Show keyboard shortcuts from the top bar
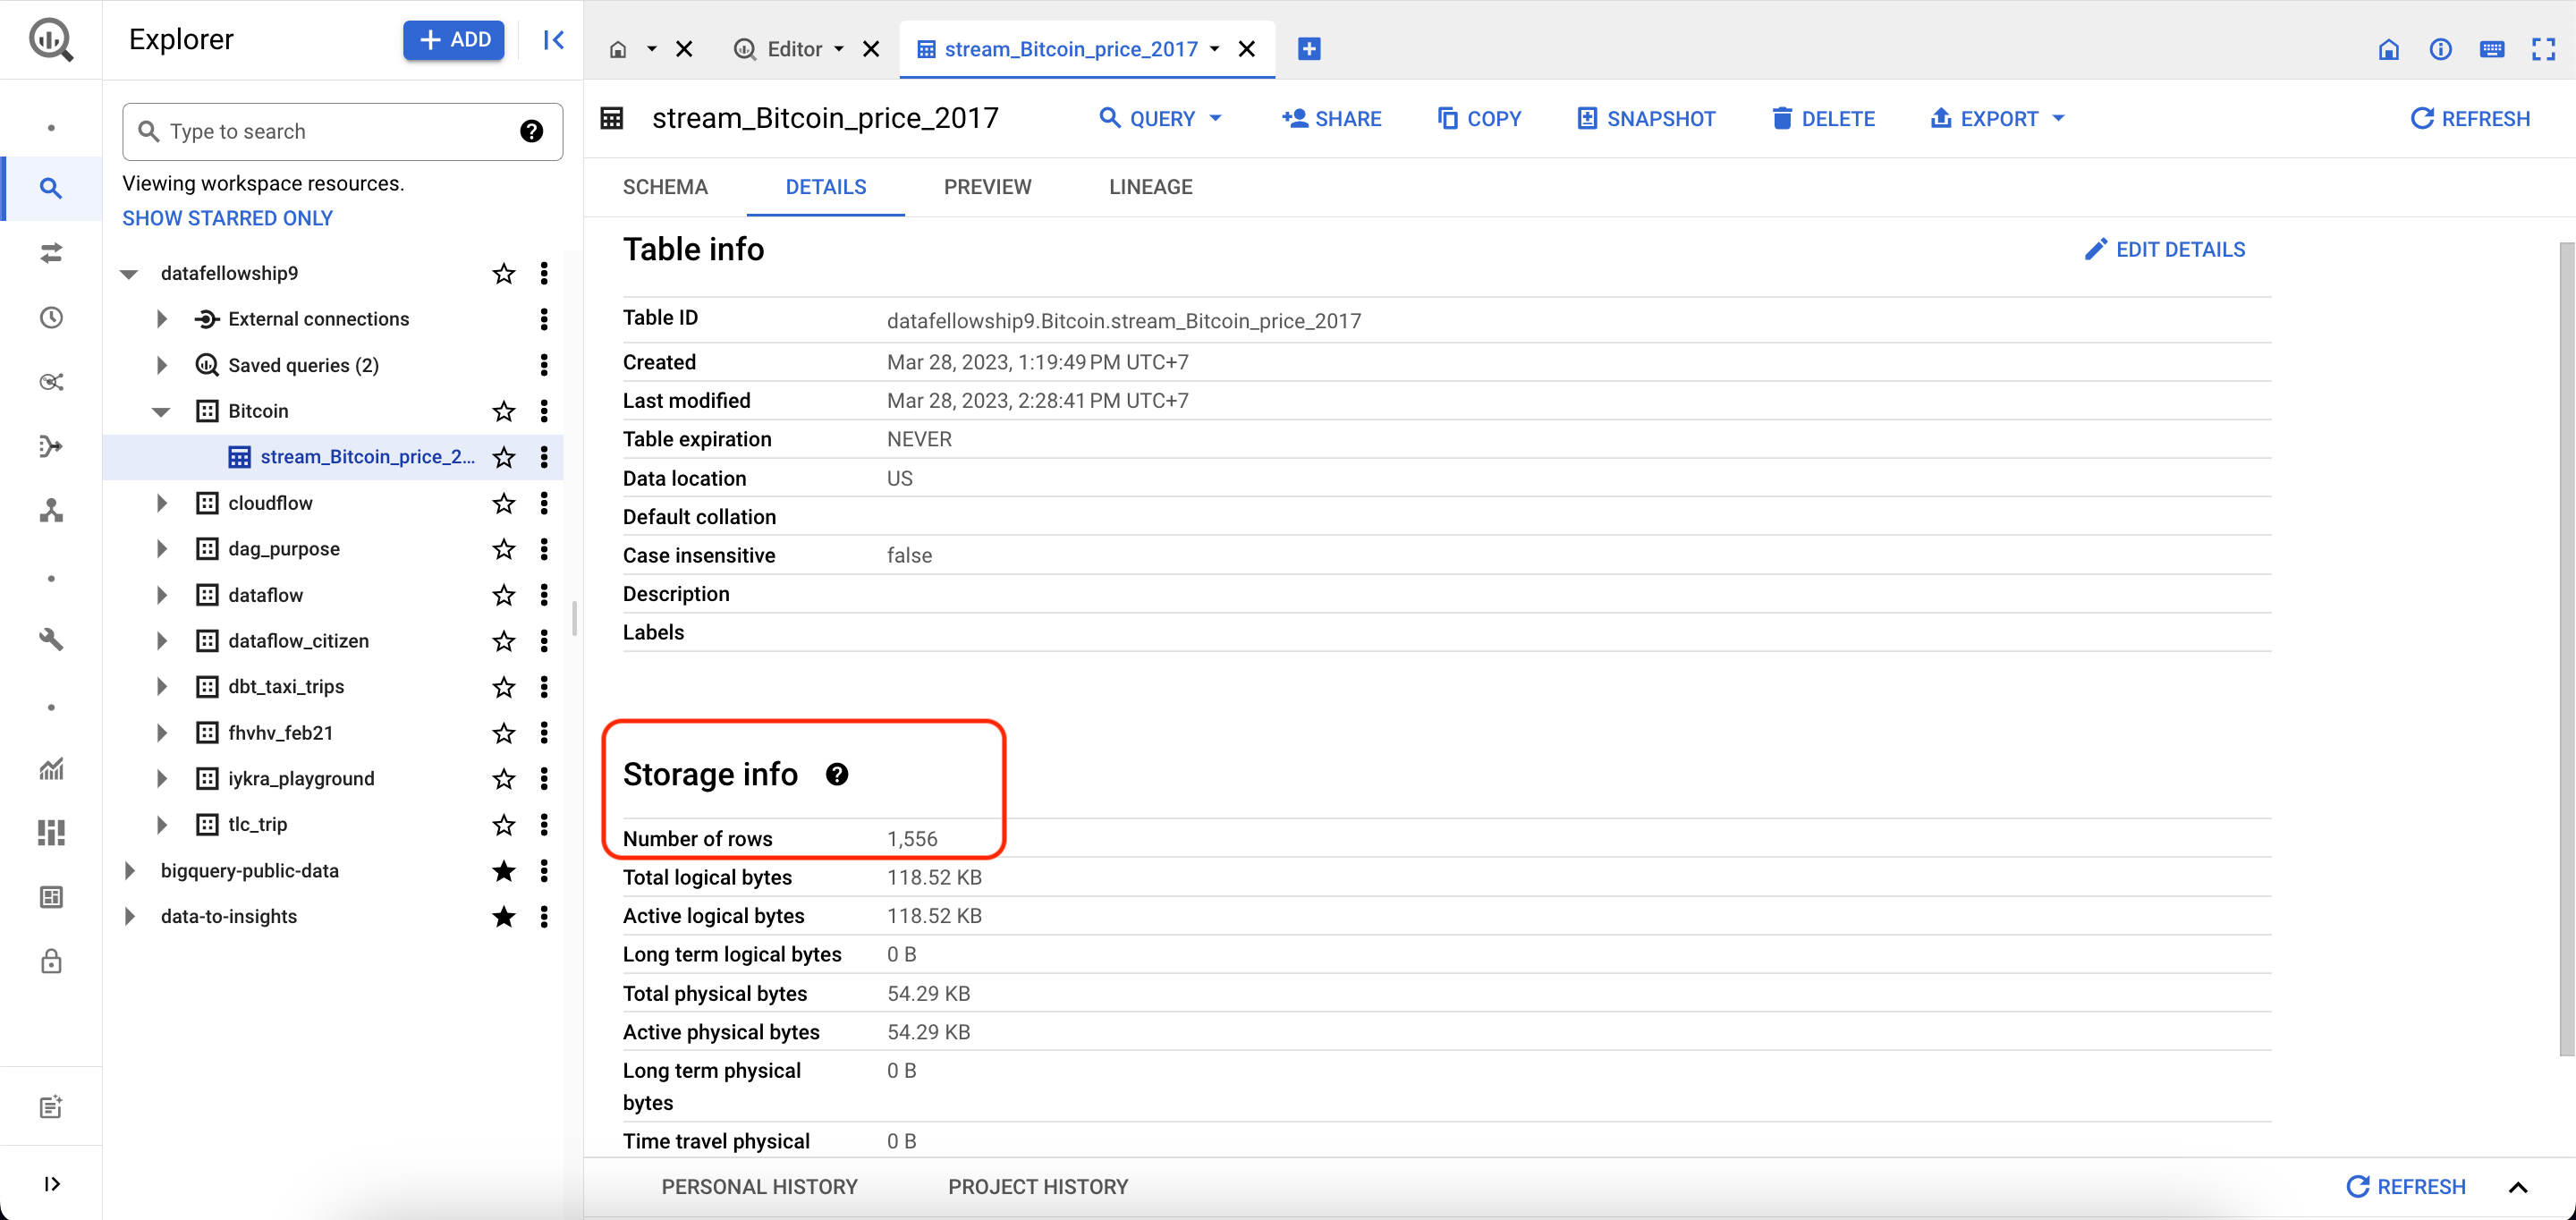Image resolution: width=2576 pixels, height=1220 pixels. (x=2492, y=49)
